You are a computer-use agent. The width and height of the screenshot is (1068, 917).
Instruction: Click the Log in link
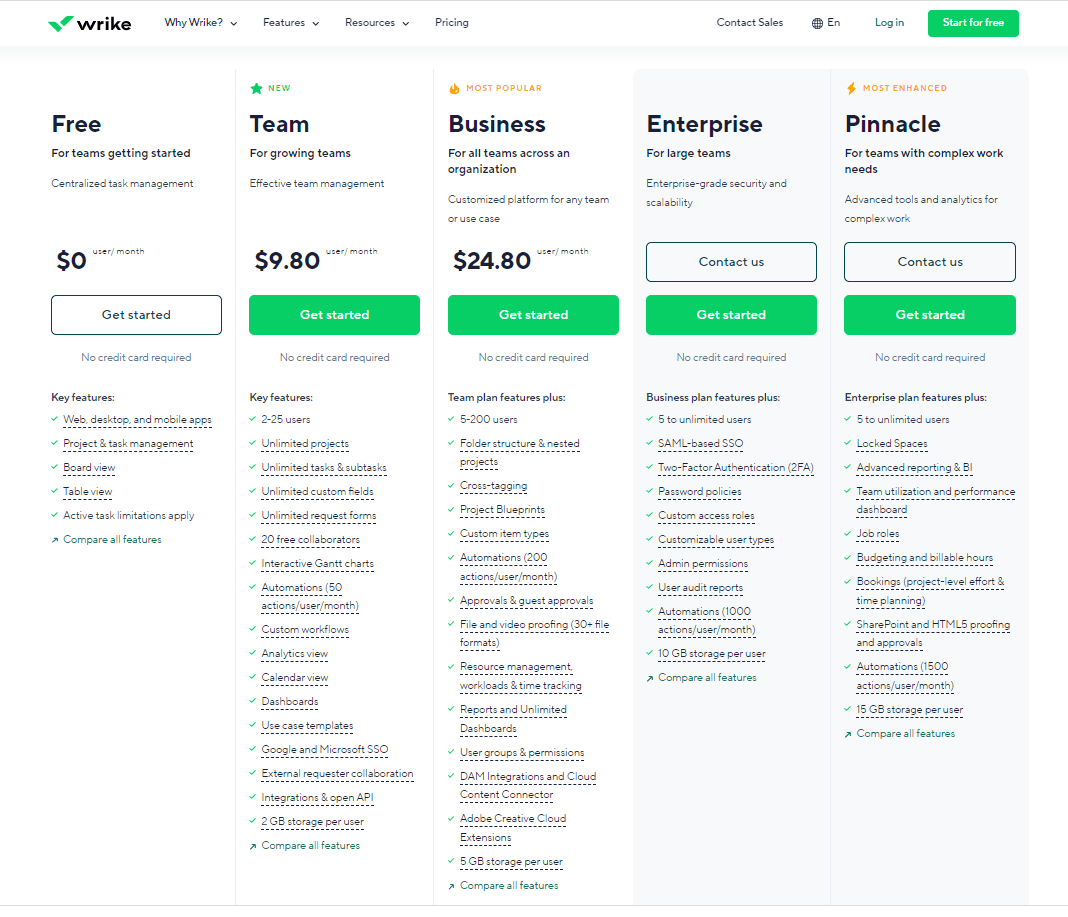[889, 22]
